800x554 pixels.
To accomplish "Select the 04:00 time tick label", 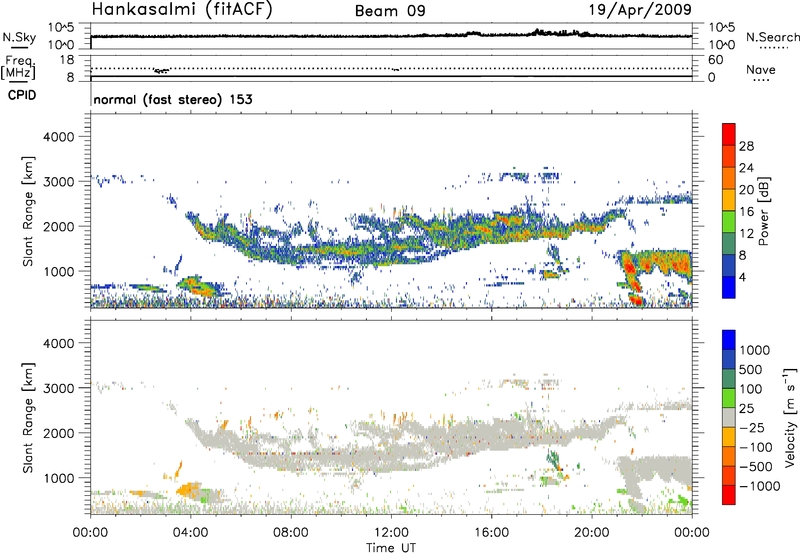I will [190, 533].
